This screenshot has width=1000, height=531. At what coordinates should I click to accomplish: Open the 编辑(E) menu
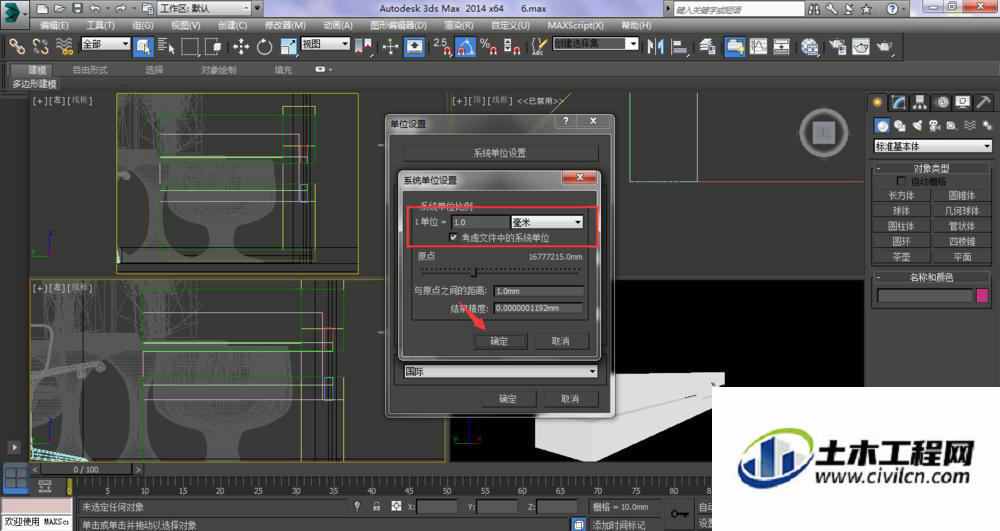point(54,25)
